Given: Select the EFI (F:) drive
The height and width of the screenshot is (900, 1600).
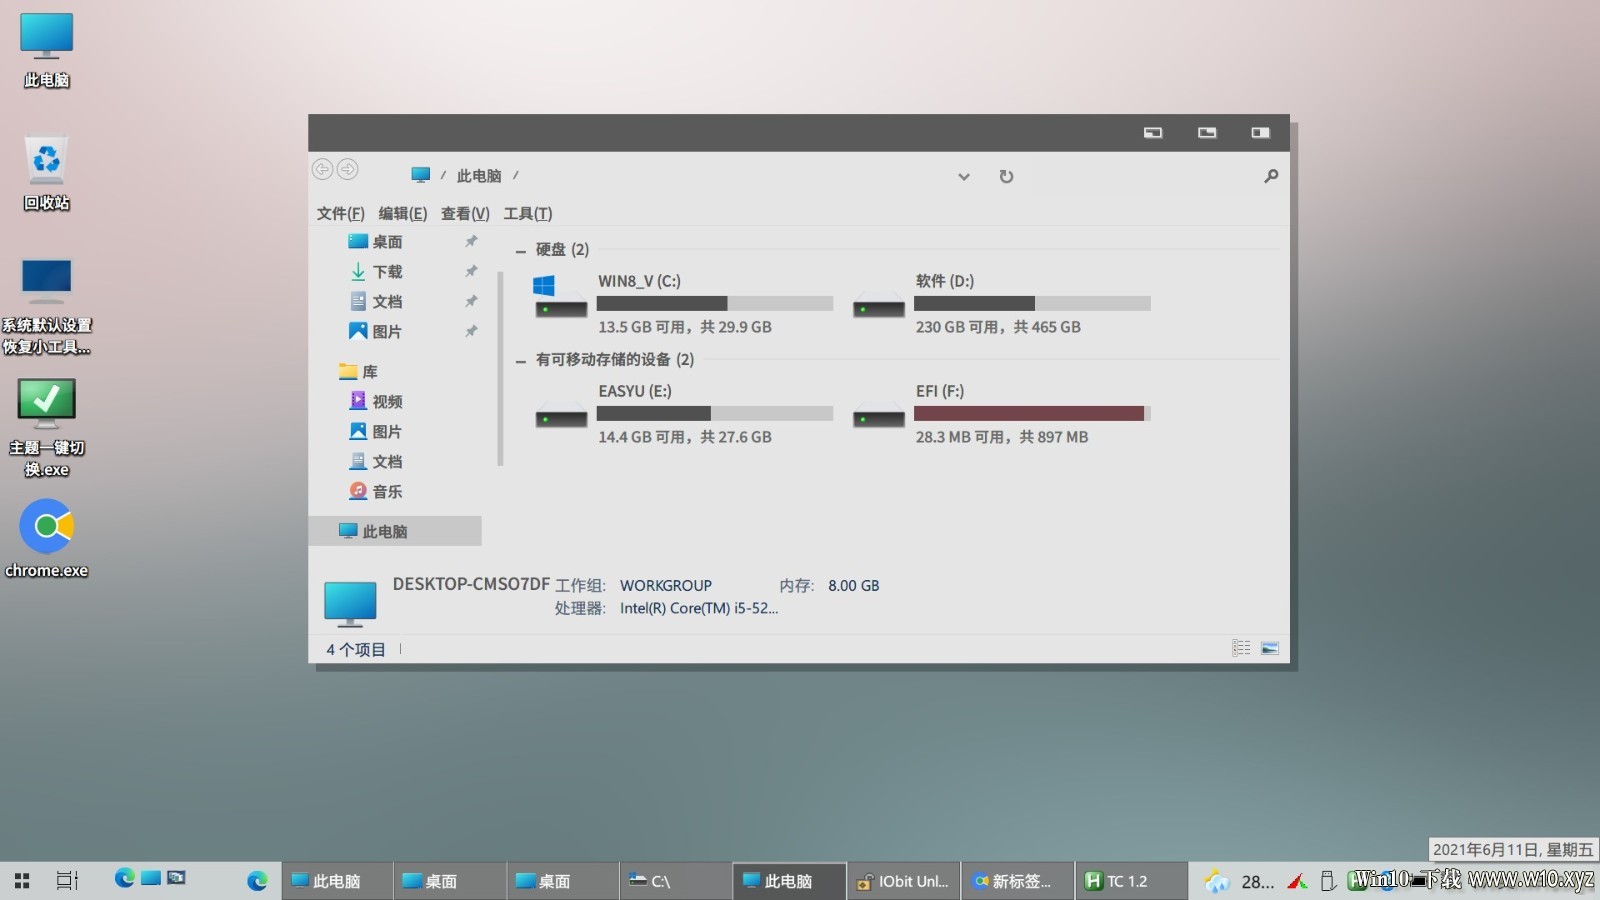Looking at the screenshot, I should (x=1001, y=413).
